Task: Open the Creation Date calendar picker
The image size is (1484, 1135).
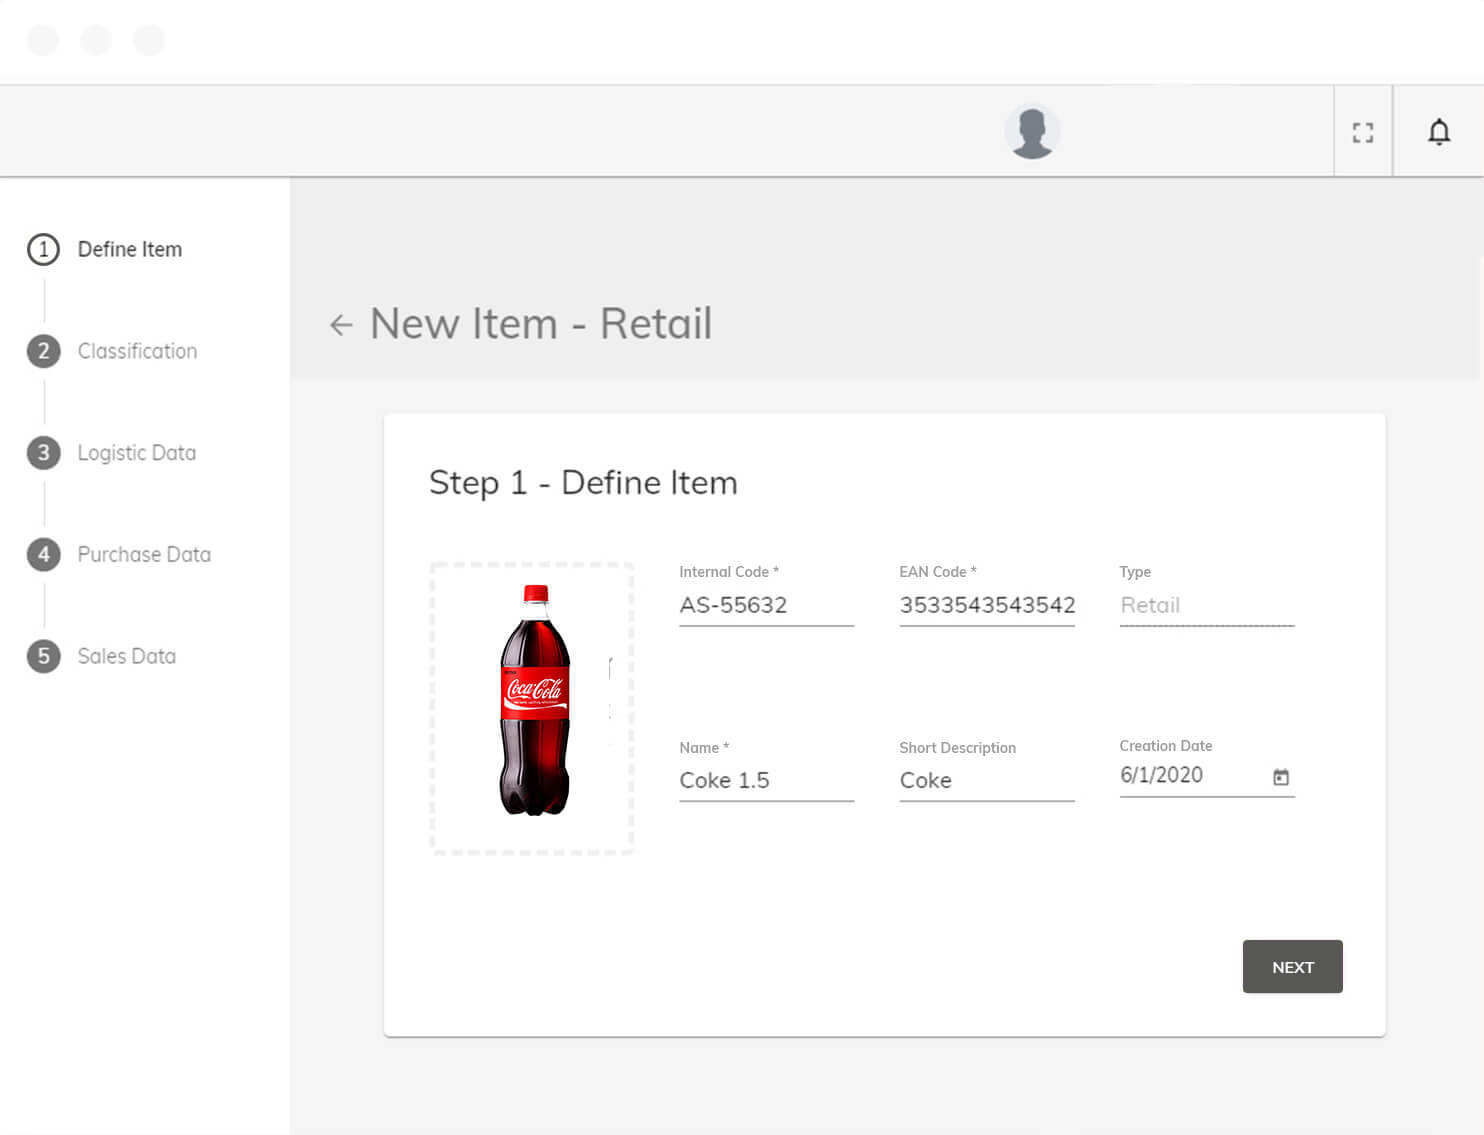Action: point(1281,777)
